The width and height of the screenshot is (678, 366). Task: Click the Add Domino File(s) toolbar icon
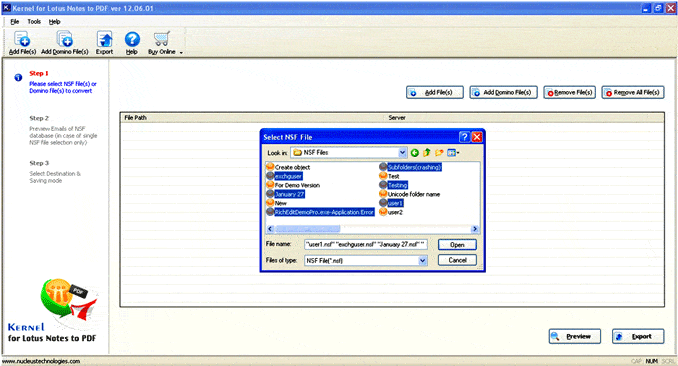point(65,43)
